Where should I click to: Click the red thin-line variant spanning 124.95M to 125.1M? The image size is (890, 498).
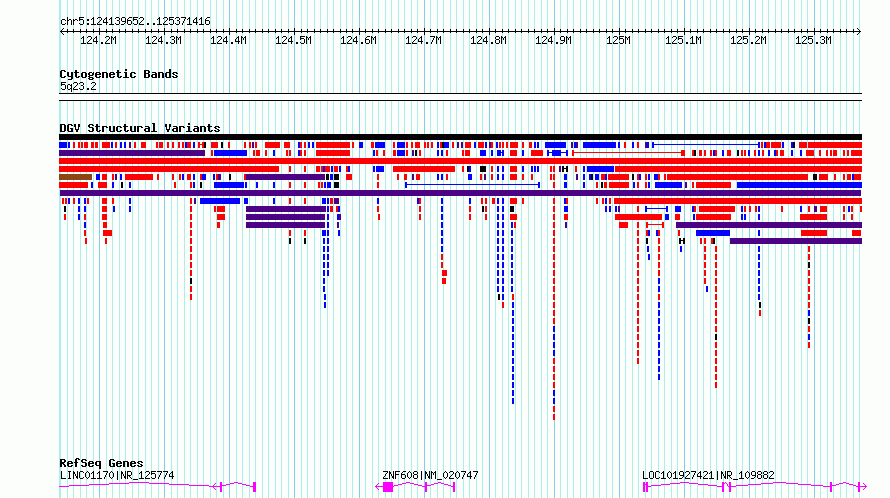(x=628, y=153)
